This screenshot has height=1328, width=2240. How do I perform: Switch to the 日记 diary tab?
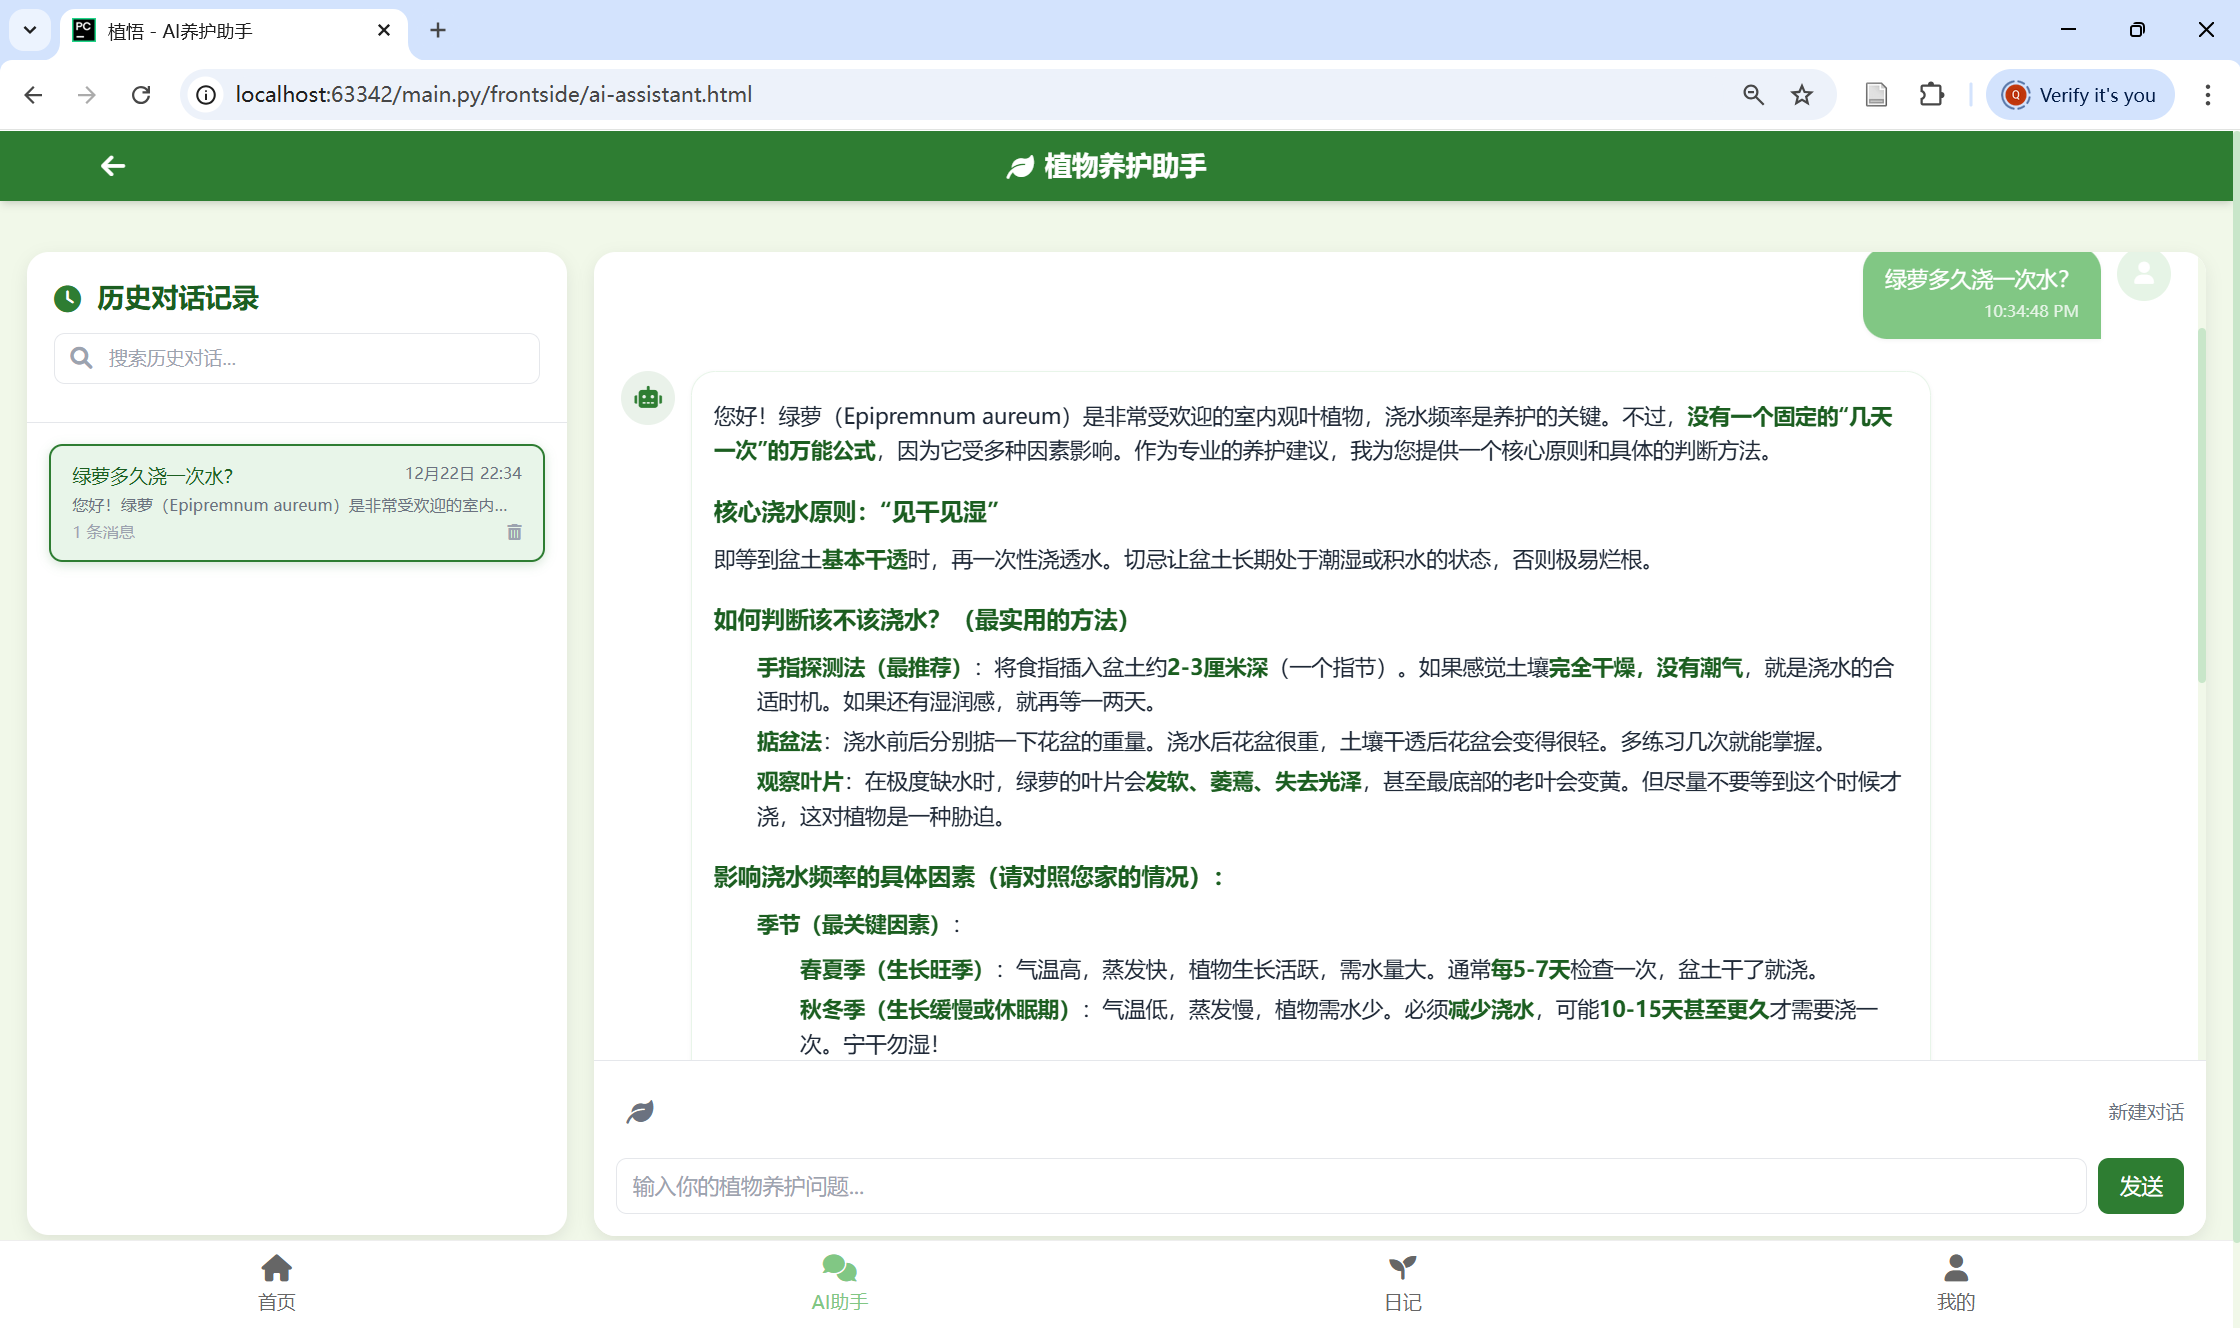tap(1402, 1282)
